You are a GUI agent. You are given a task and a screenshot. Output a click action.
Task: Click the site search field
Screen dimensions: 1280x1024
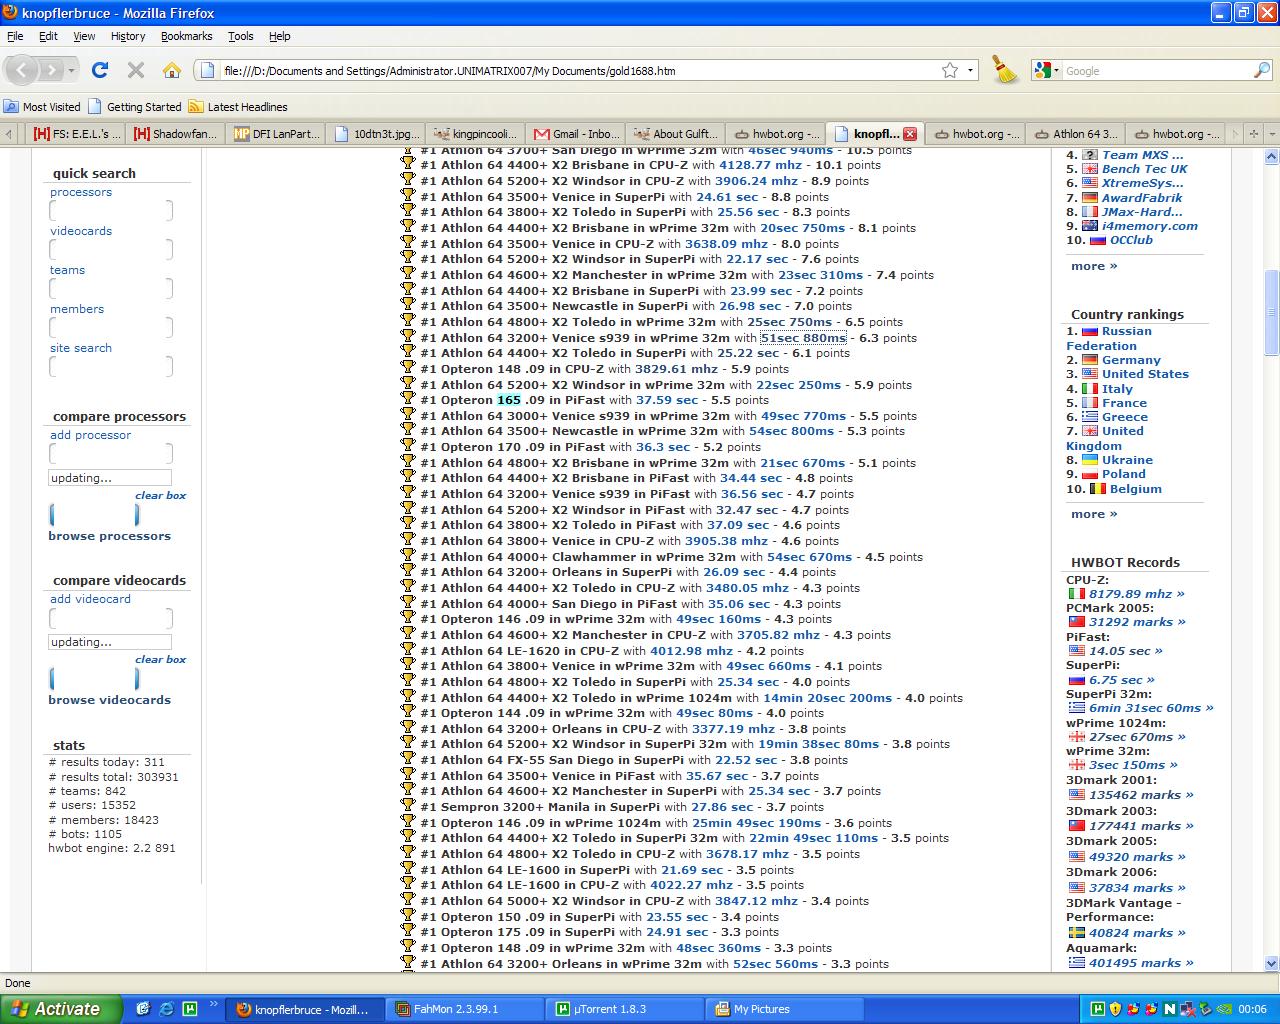tap(111, 366)
